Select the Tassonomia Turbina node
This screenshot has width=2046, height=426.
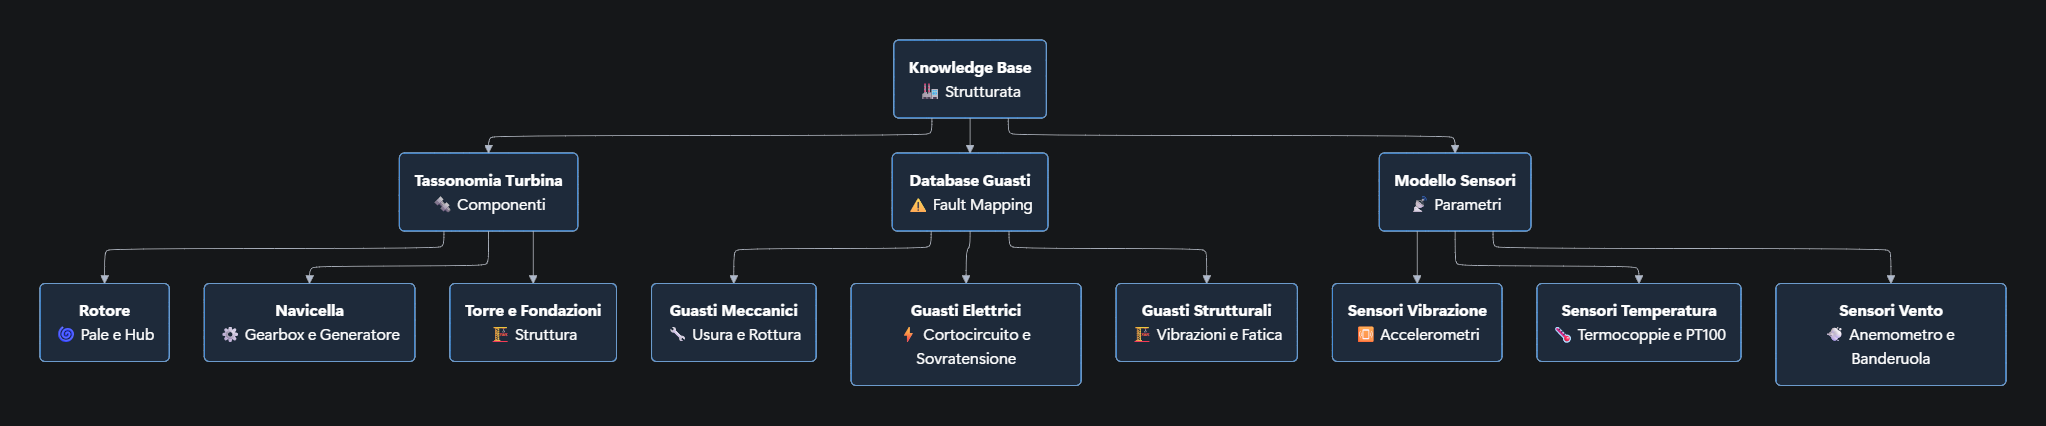(x=488, y=192)
